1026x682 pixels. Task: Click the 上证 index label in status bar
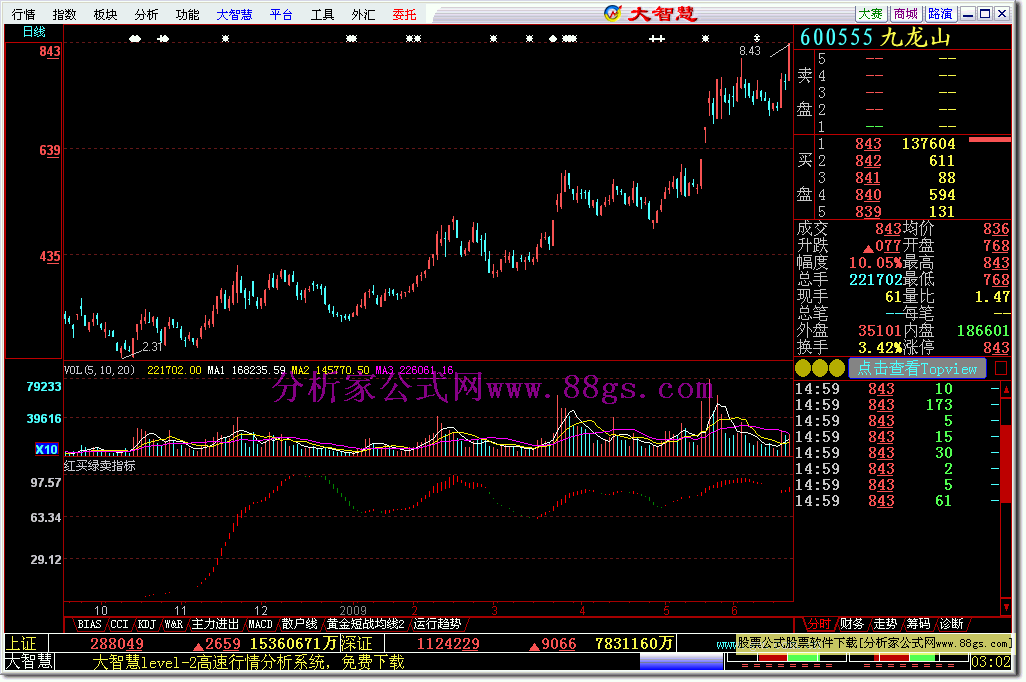[21, 644]
